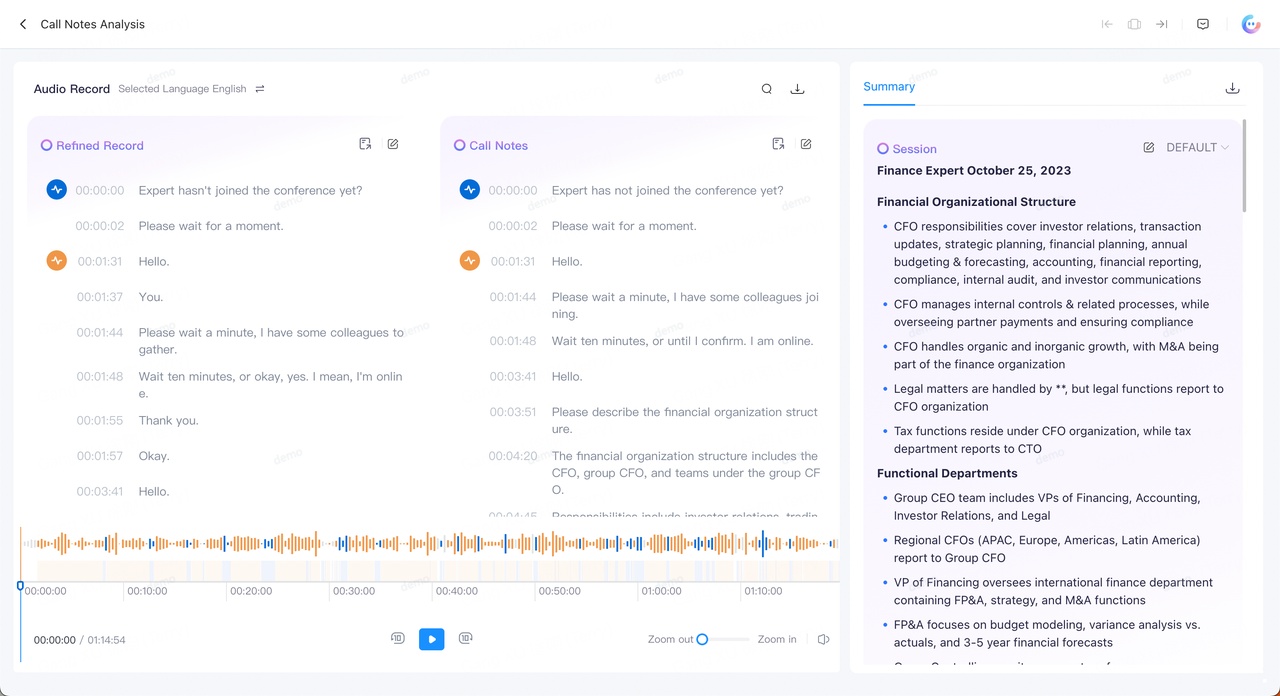Play the audio recording
Screen dimensions: 1280x696
click(431, 639)
